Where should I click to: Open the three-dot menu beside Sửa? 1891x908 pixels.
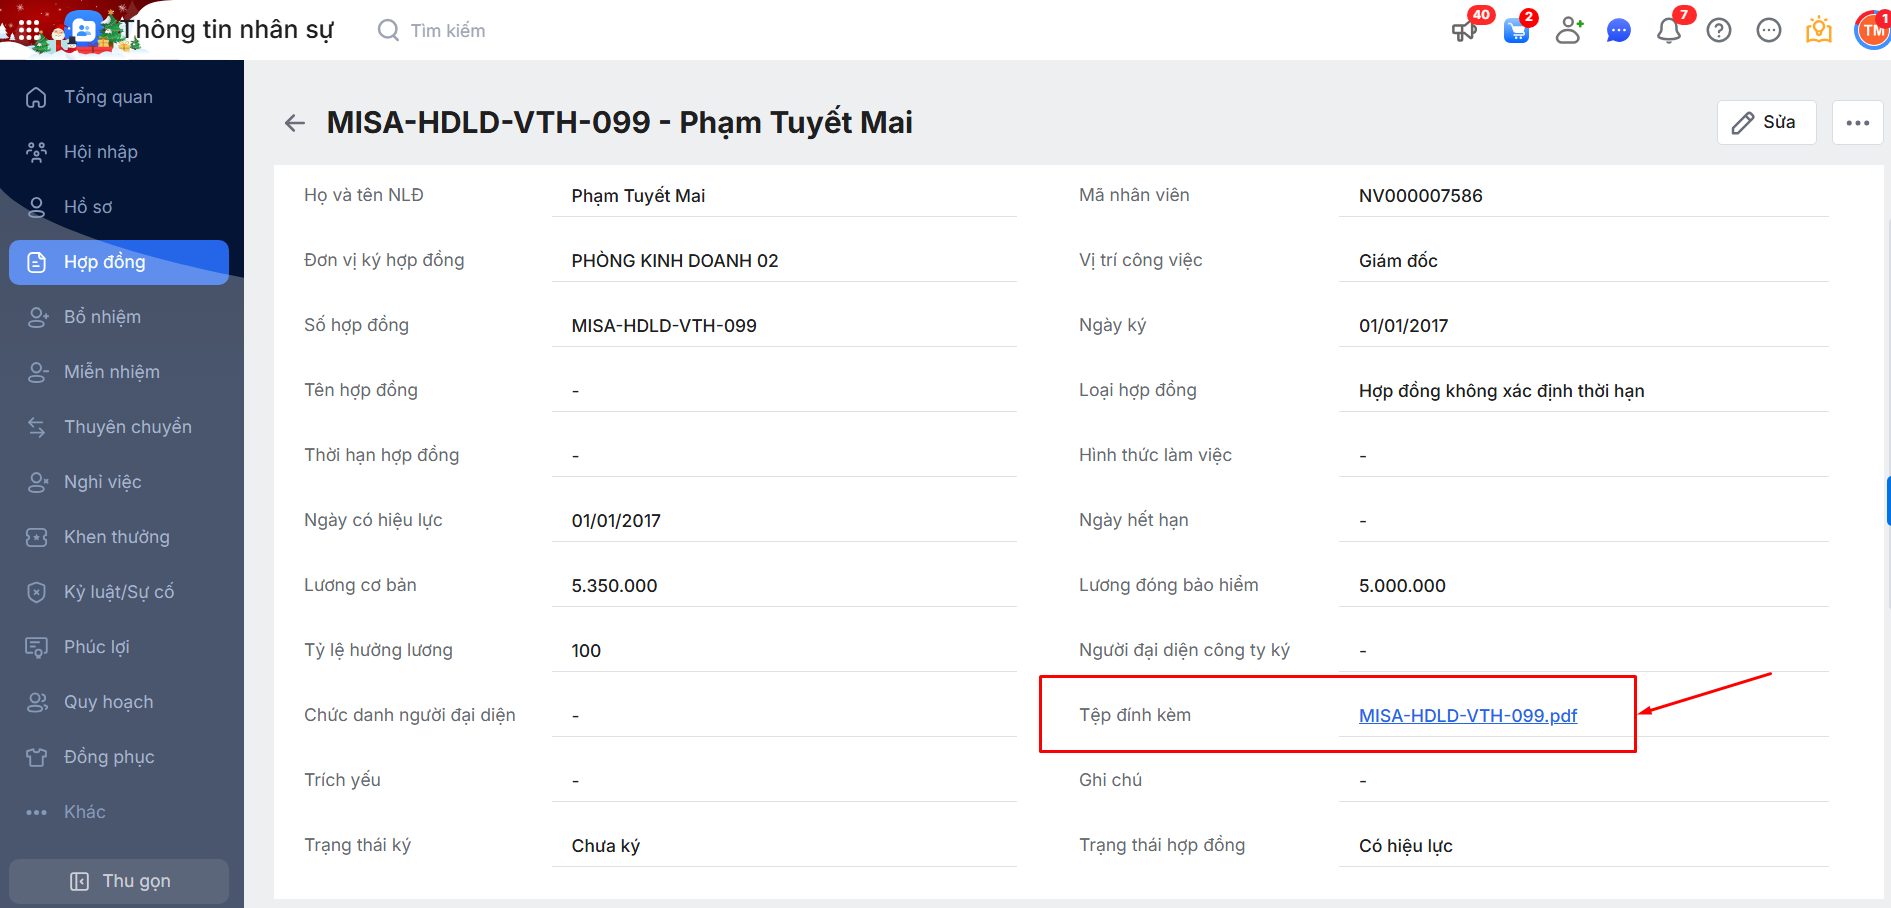1857,123
